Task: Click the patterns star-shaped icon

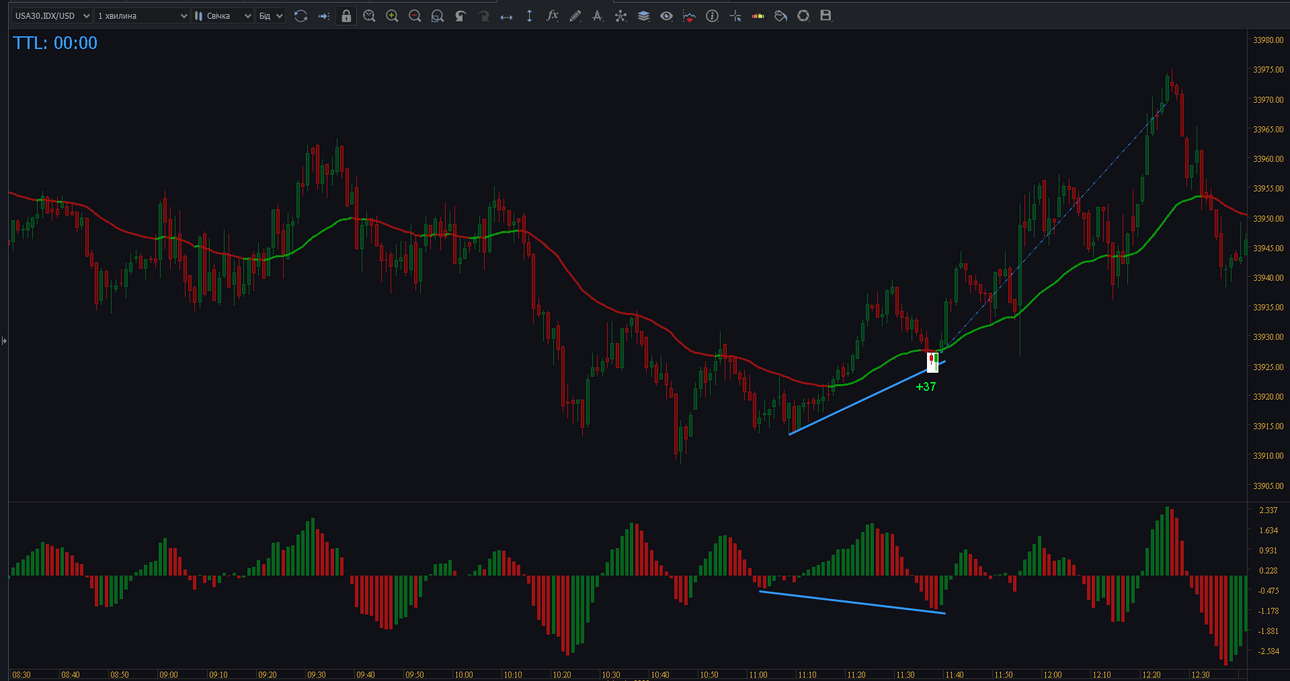Action: coord(620,16)
